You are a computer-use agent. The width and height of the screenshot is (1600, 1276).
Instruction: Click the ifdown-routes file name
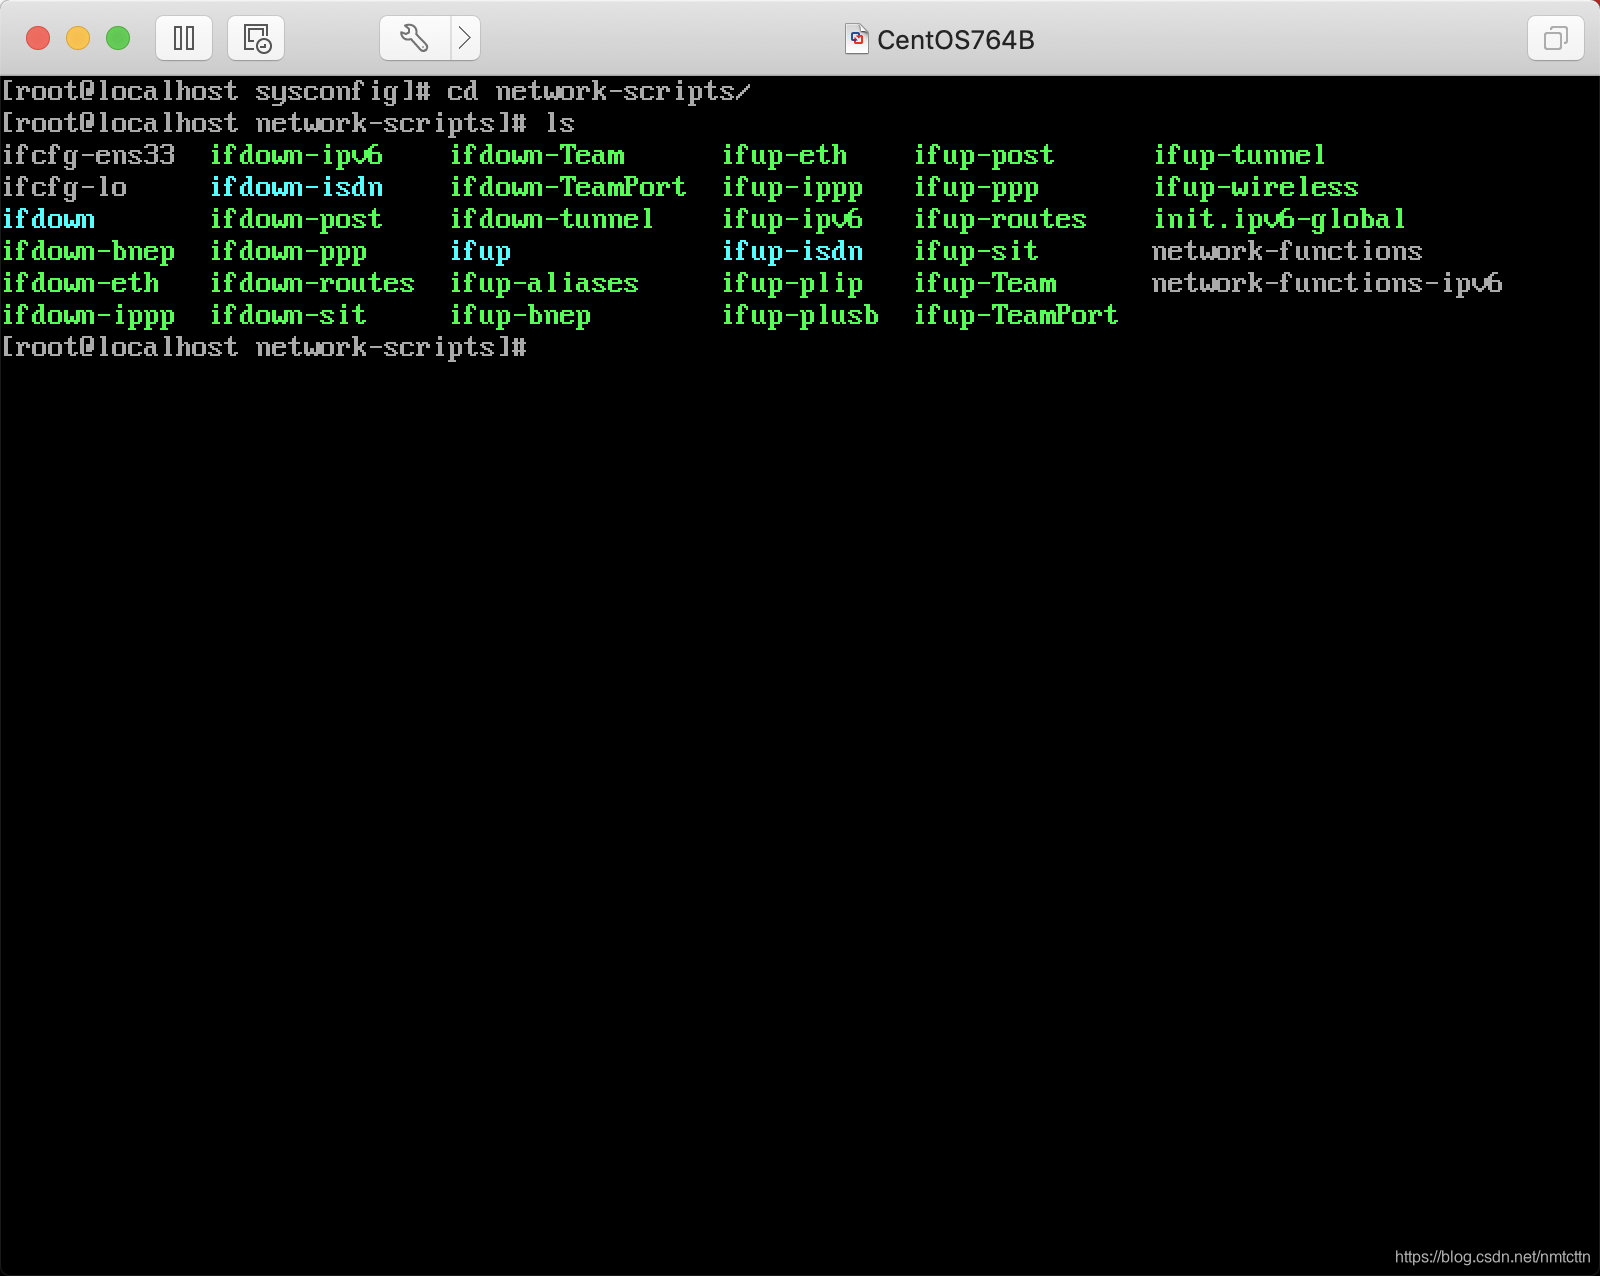point(313,283)
